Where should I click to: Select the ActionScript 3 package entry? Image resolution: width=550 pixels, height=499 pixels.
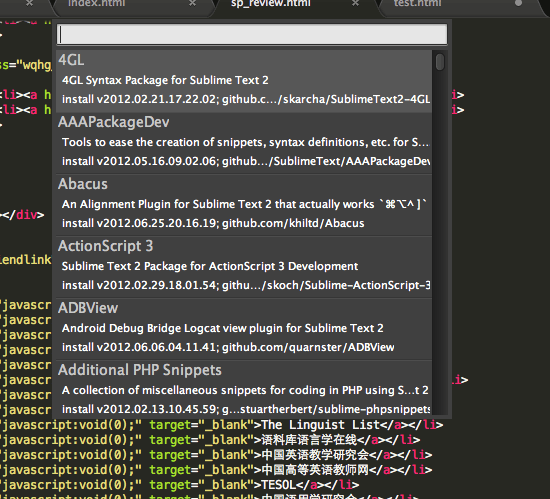[244, 267]
